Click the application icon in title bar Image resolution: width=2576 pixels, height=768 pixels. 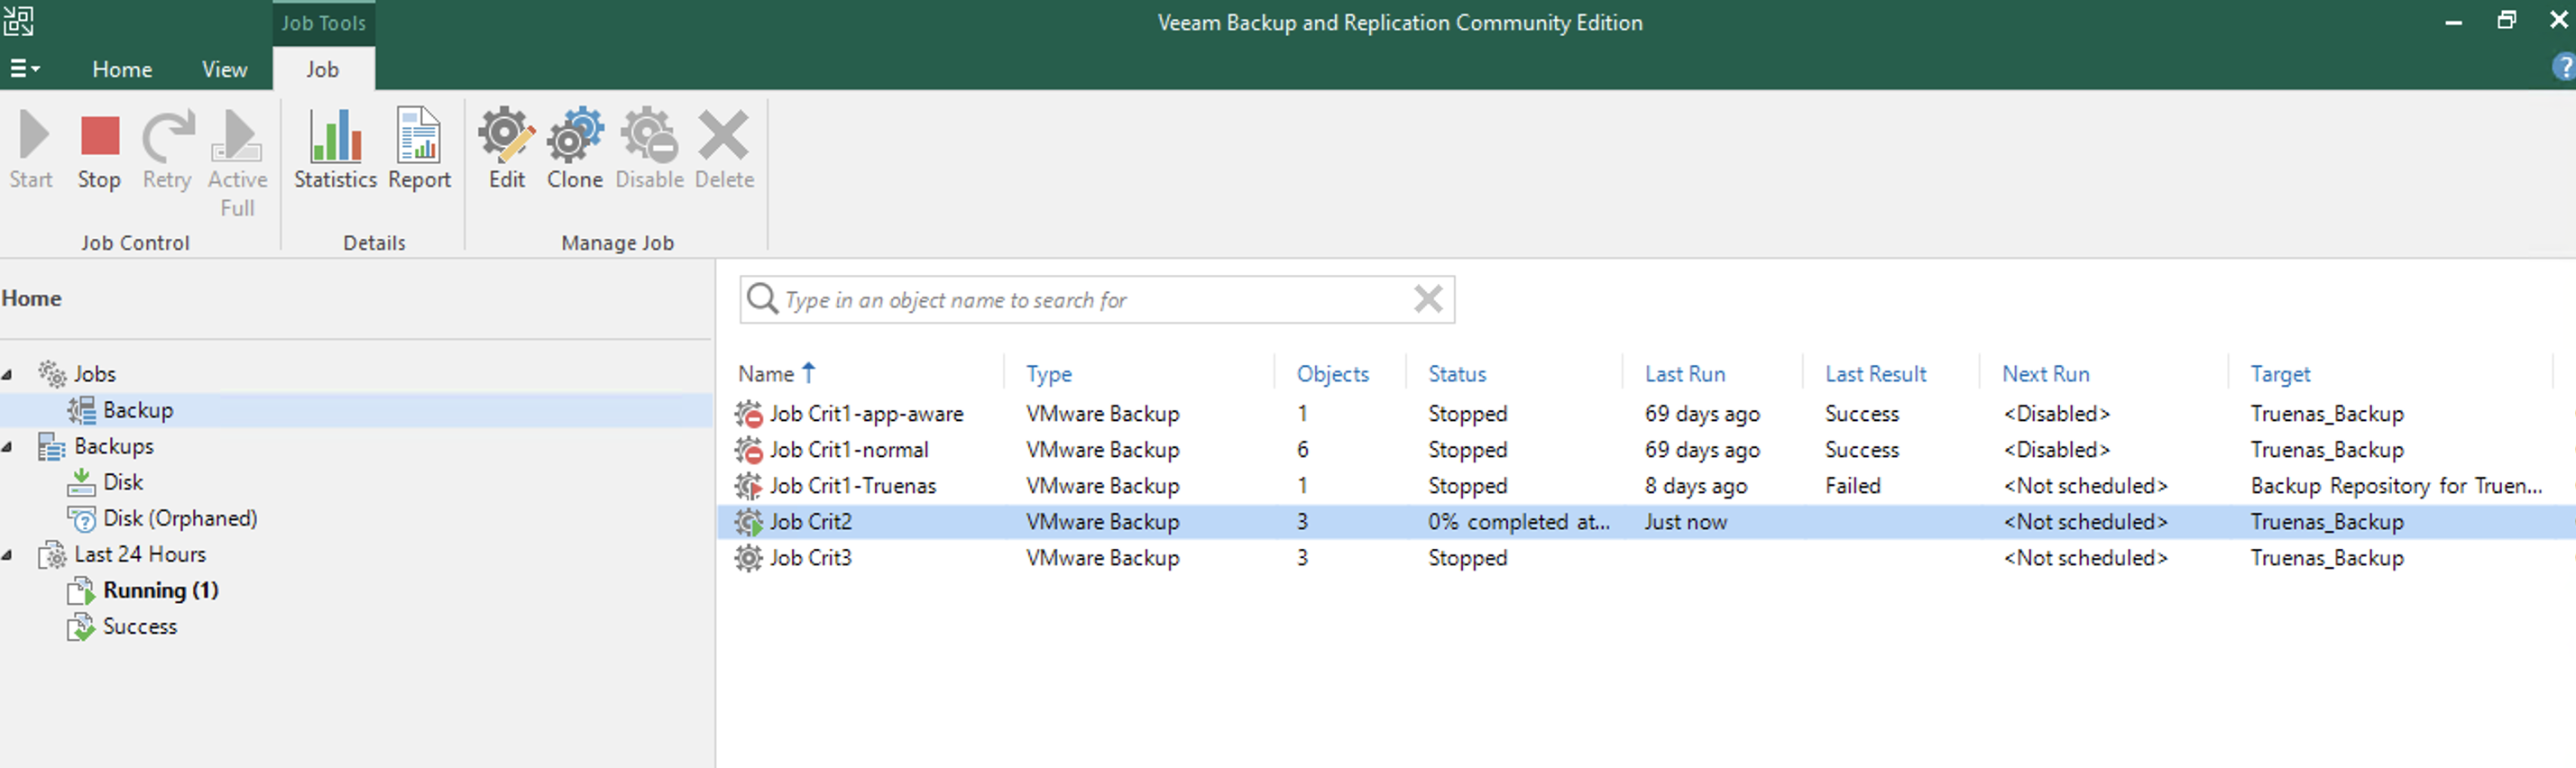pos(18,20)
